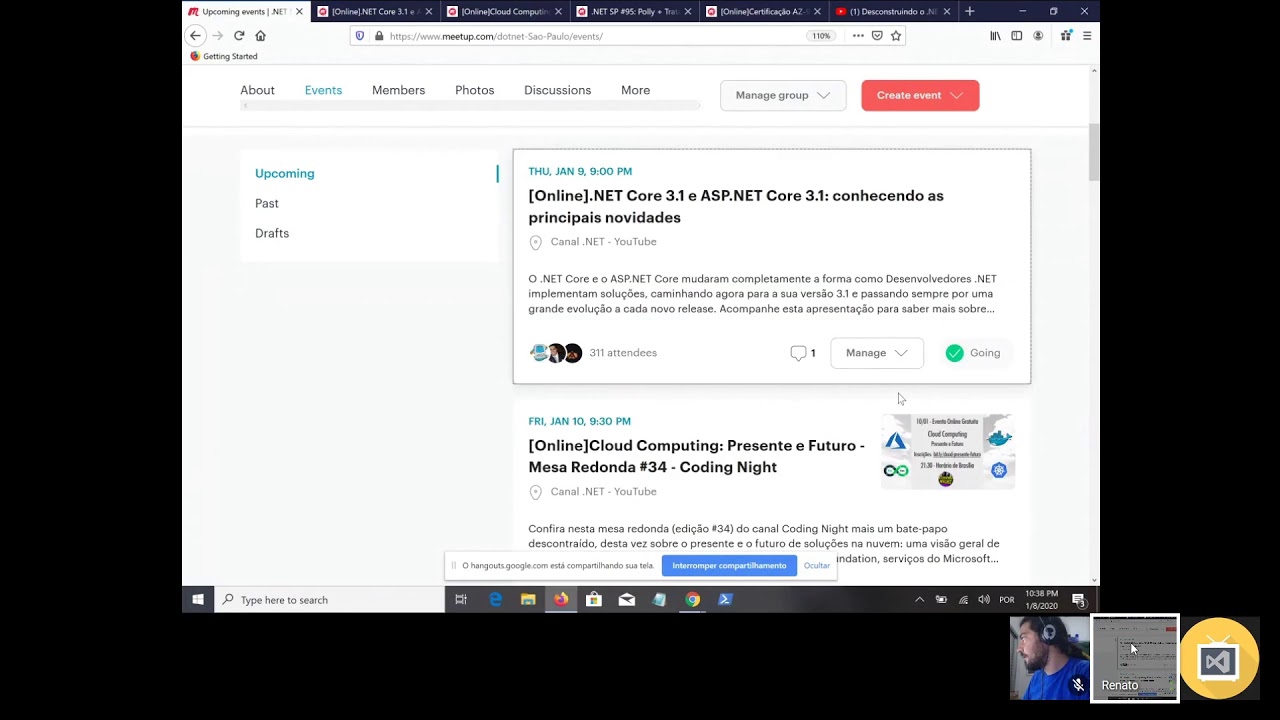The height and width of the screenshot is (720, 1280).
Task: Open the Cloud Computing: Presente e Futuro event title
Action: click(697, 456)
